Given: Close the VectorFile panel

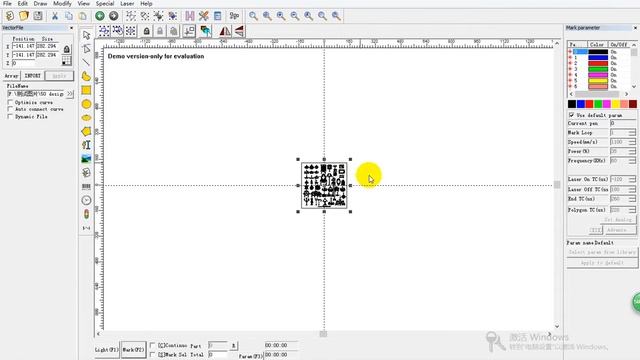Looking at the screenshot, I should click(72, 28).
